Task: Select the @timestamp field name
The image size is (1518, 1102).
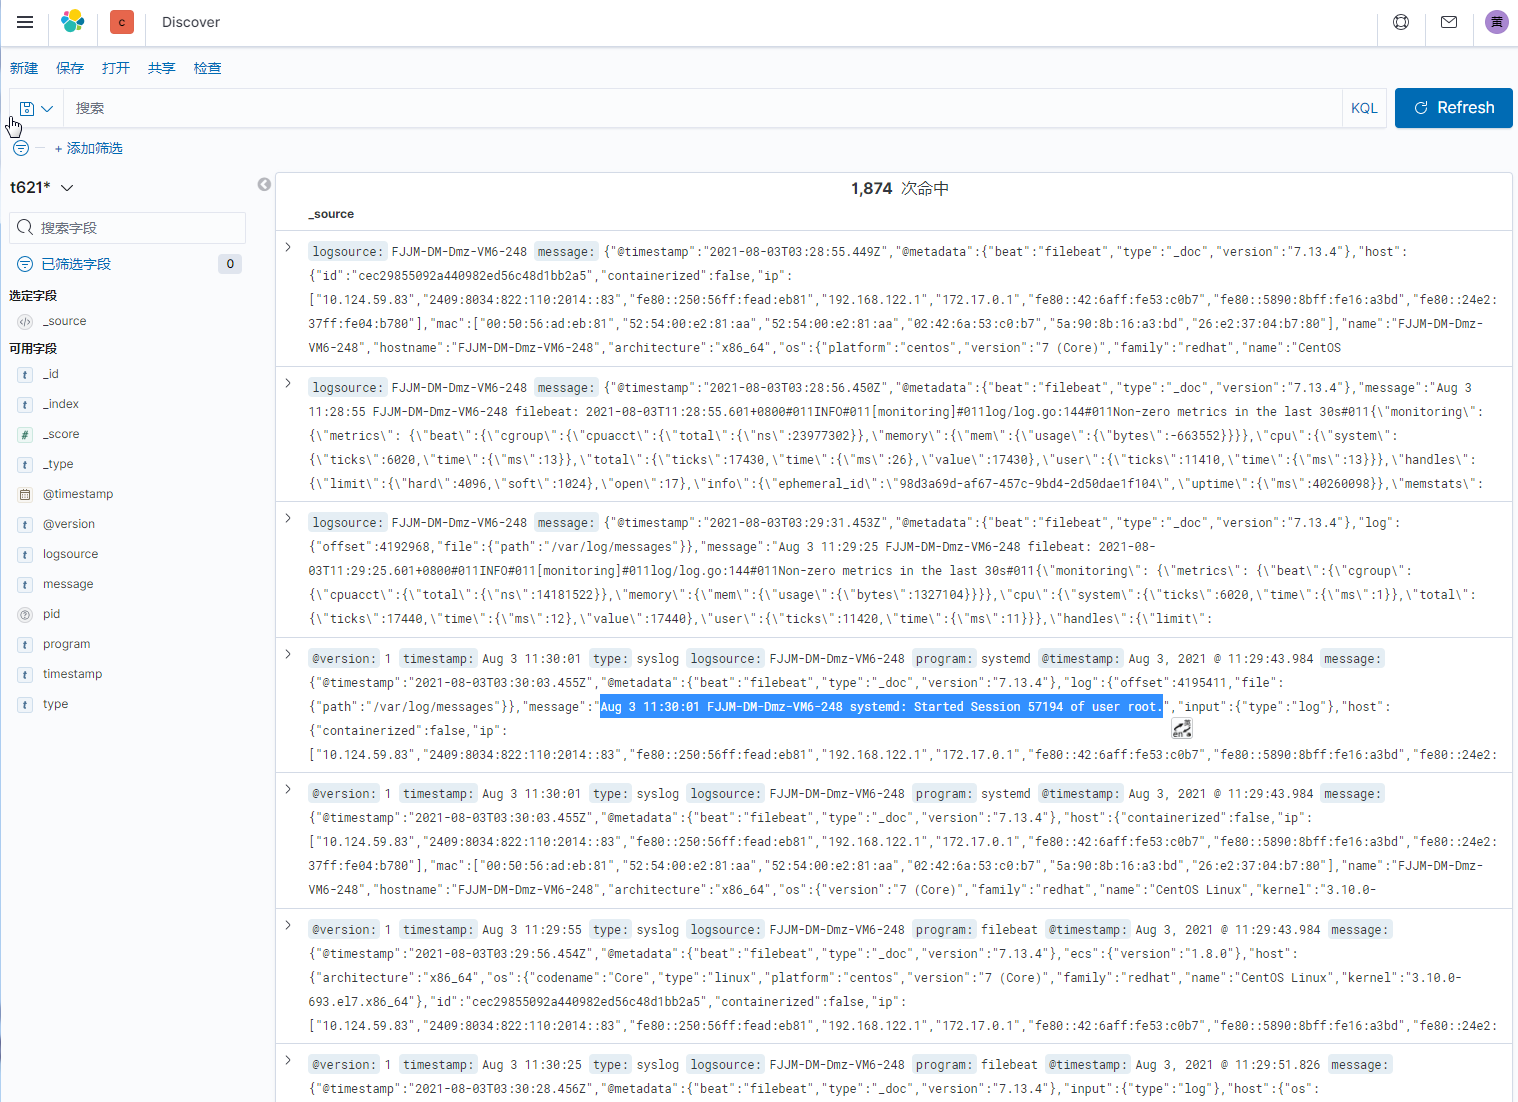Action: pyautogui.click(x=78, y=495)
